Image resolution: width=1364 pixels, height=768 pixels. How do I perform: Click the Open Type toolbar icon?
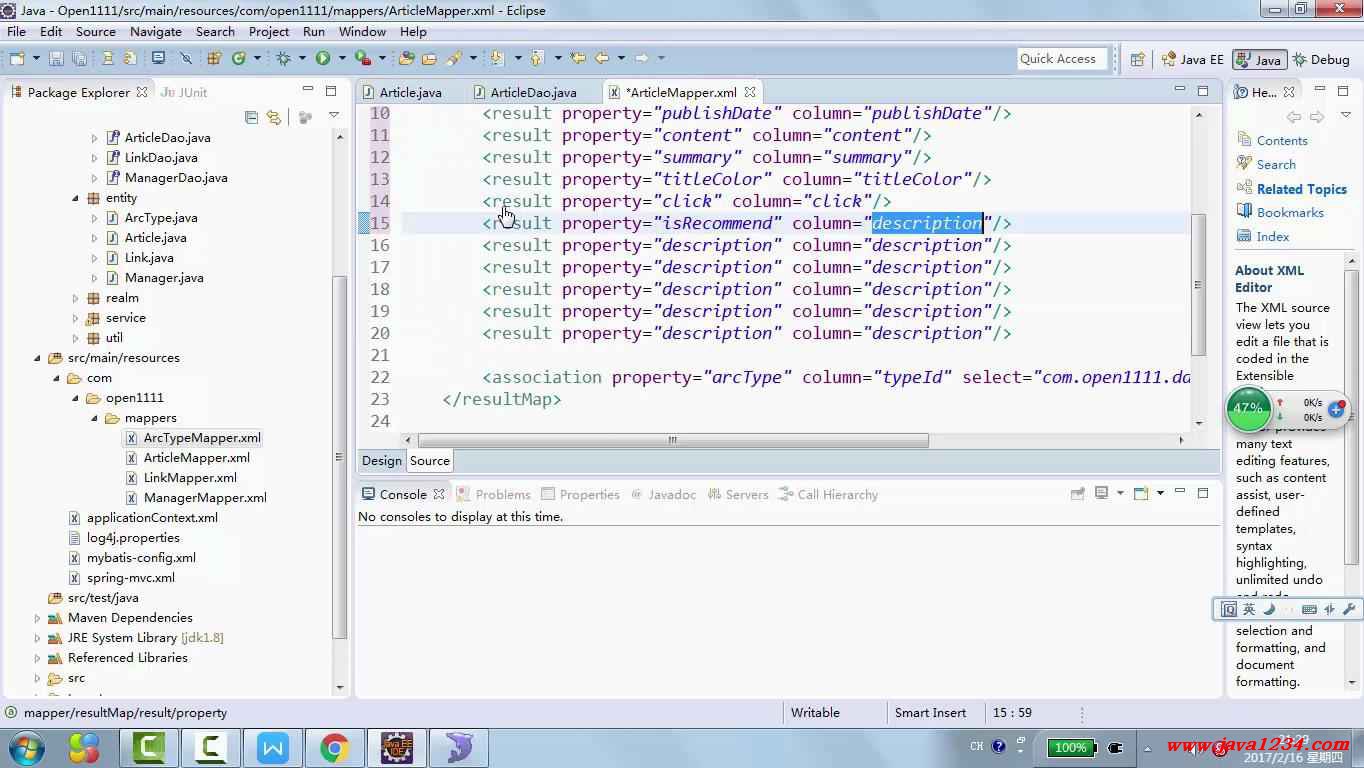[x=406, y=59]
